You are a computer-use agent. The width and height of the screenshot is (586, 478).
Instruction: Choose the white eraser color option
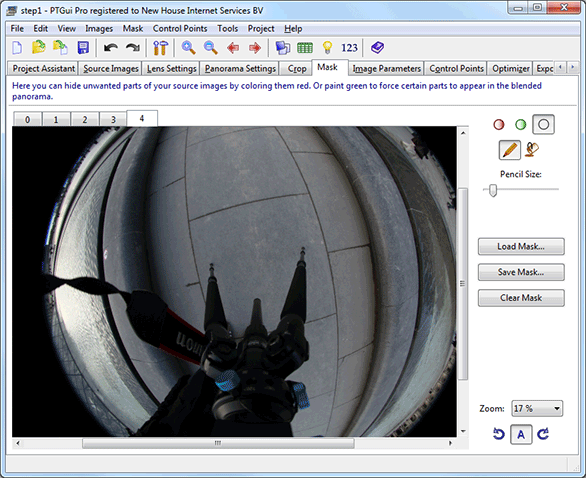point(543,124)
